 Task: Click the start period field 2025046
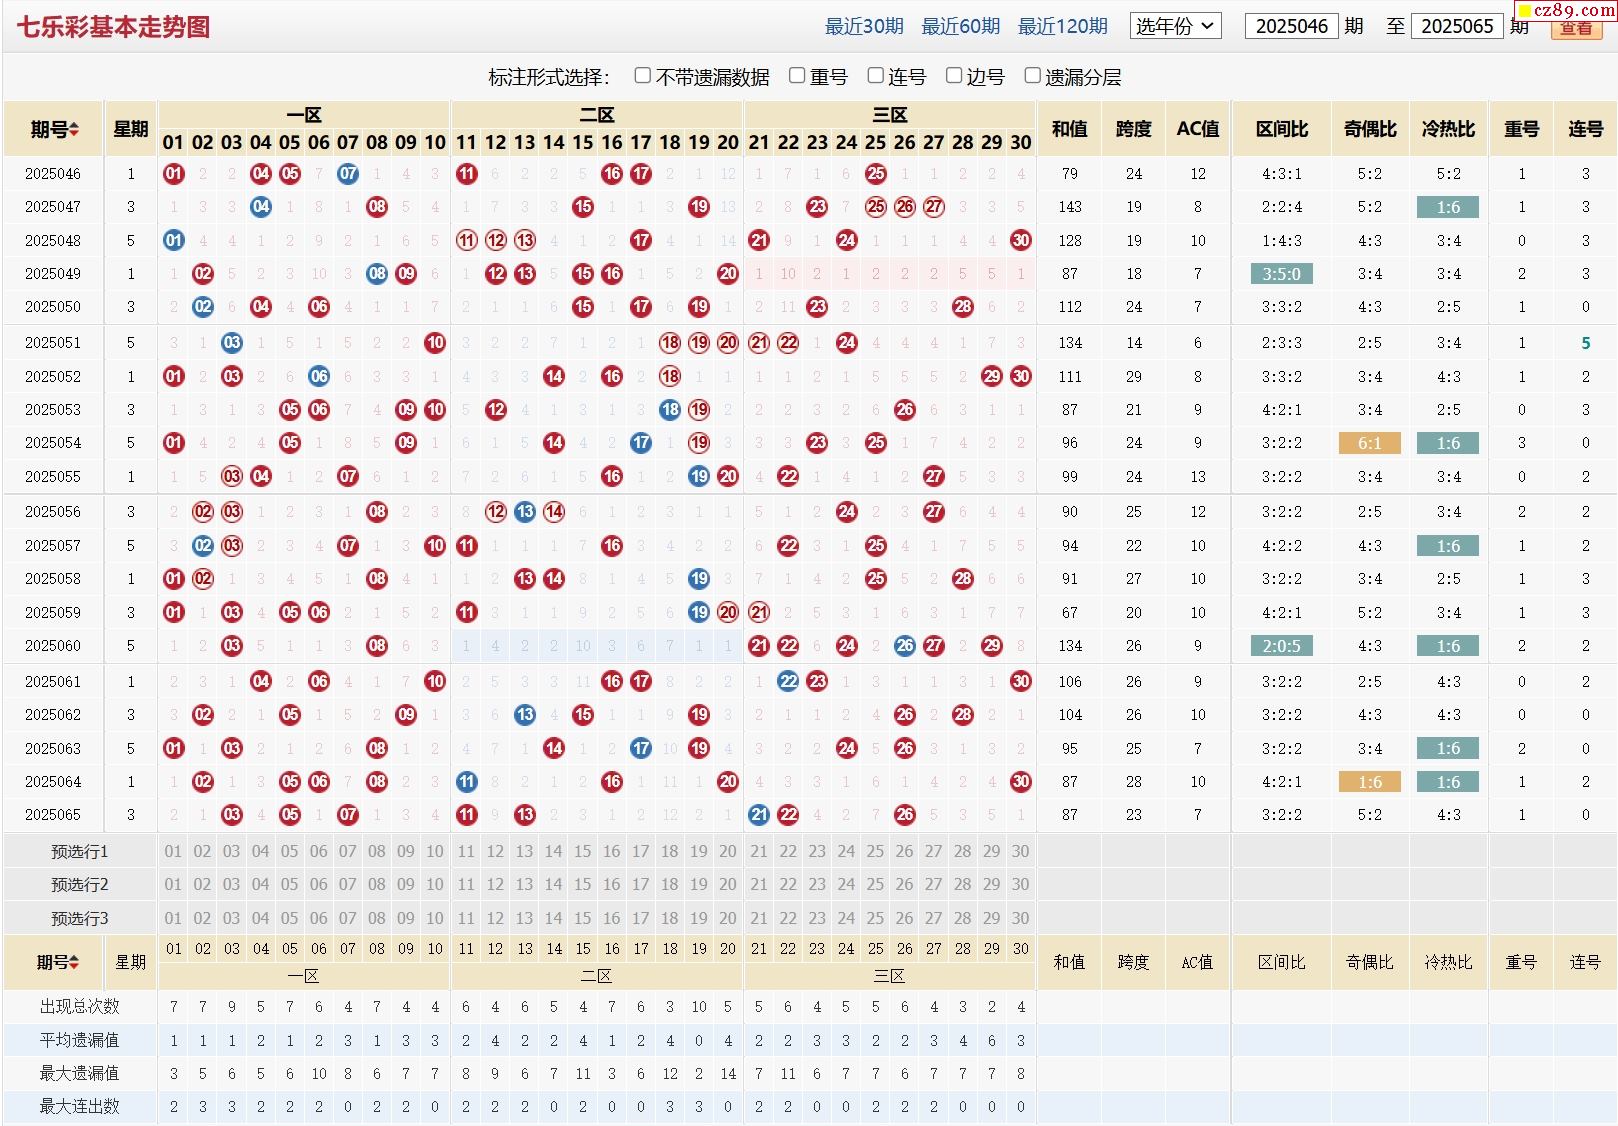[x=1291, y=26]
